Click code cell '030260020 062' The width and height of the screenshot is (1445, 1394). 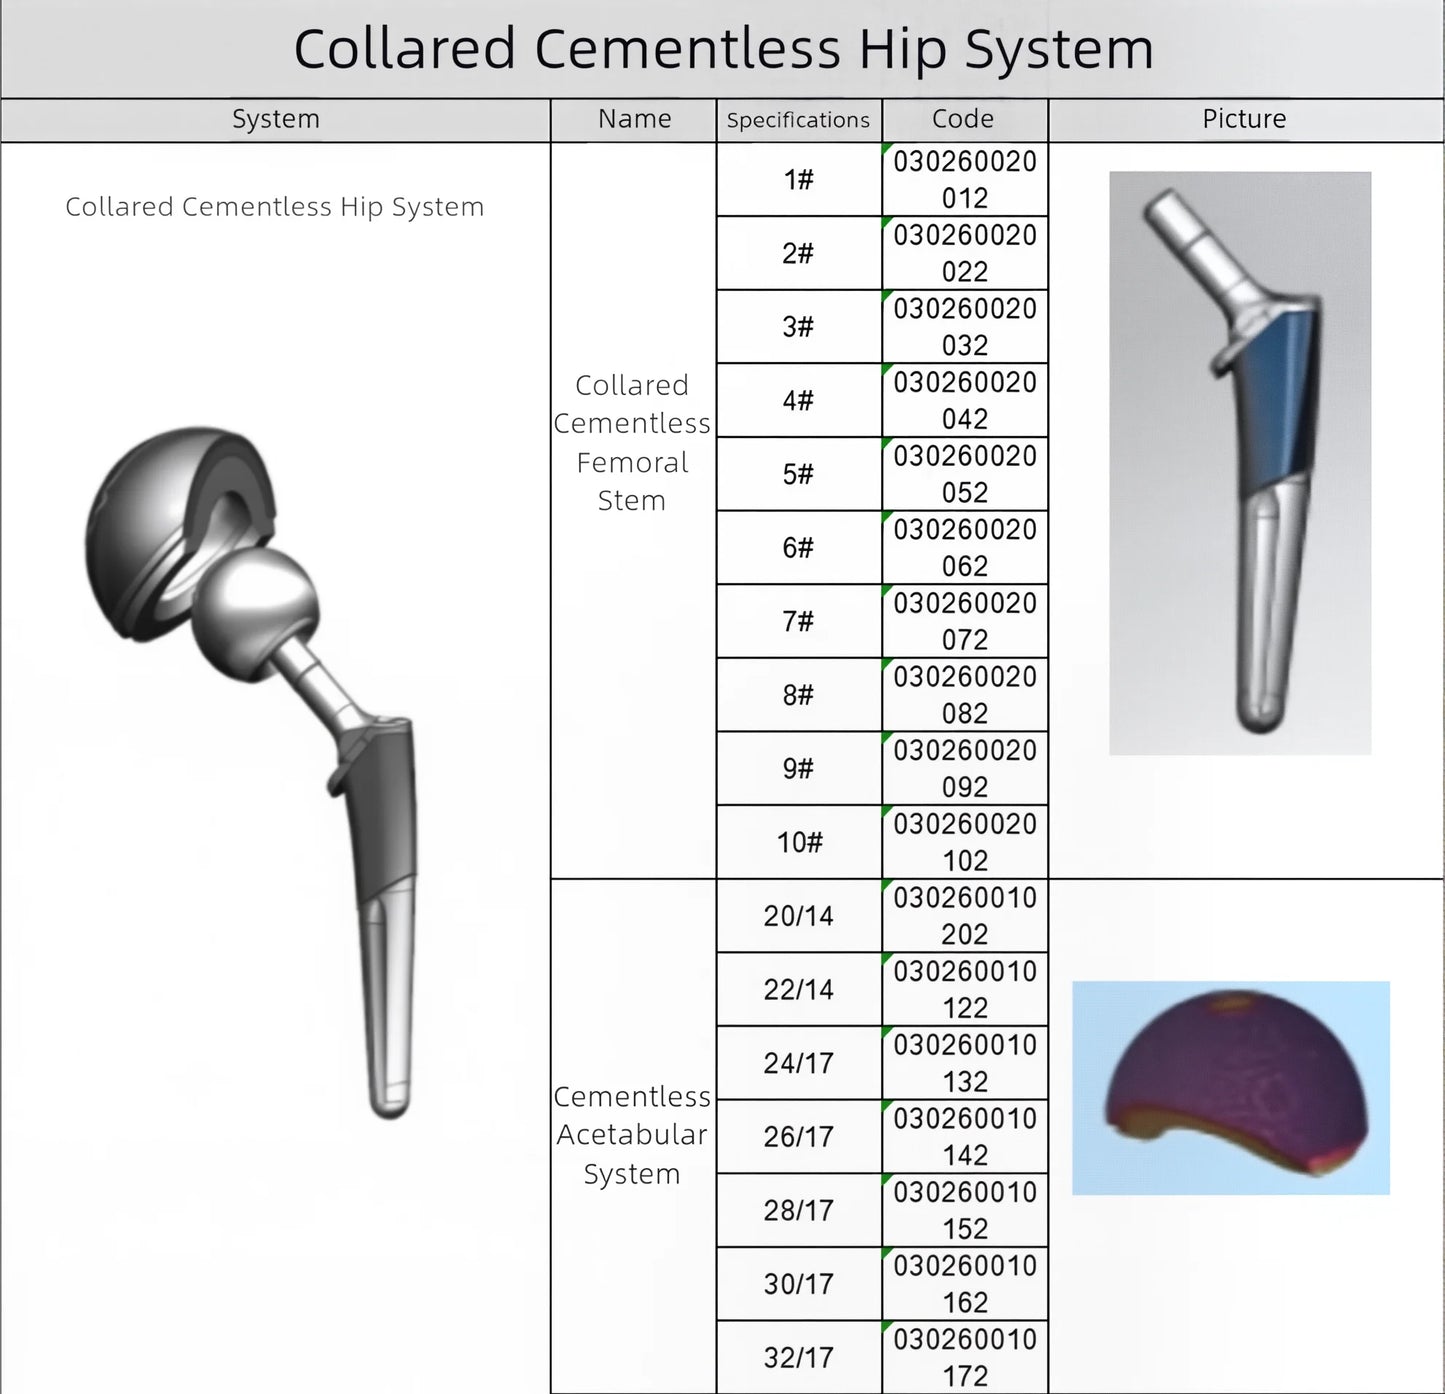965,548
